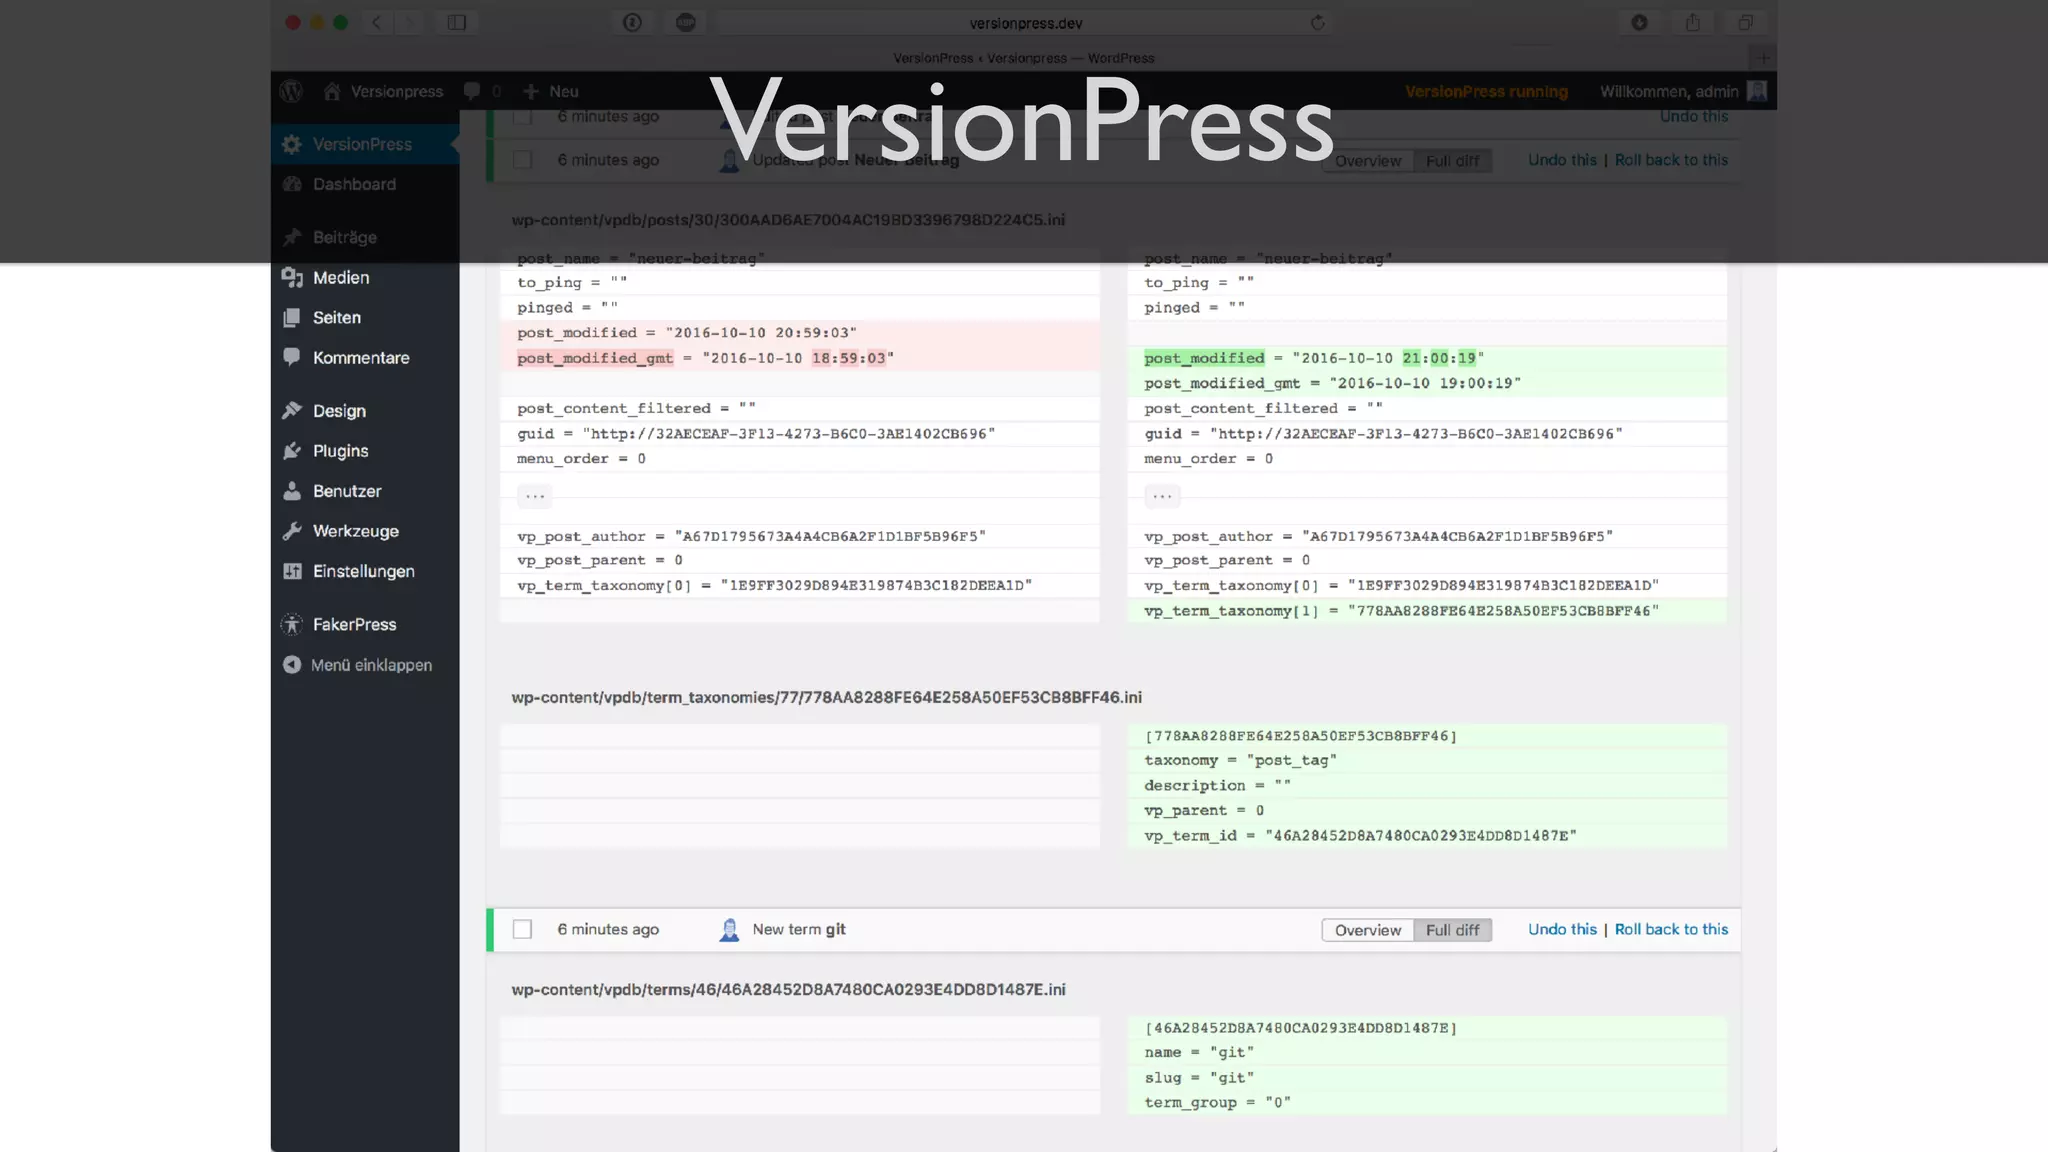Switch New term git to Overview tab
The image size is (2048, 1152).
tap(1367, 930)
